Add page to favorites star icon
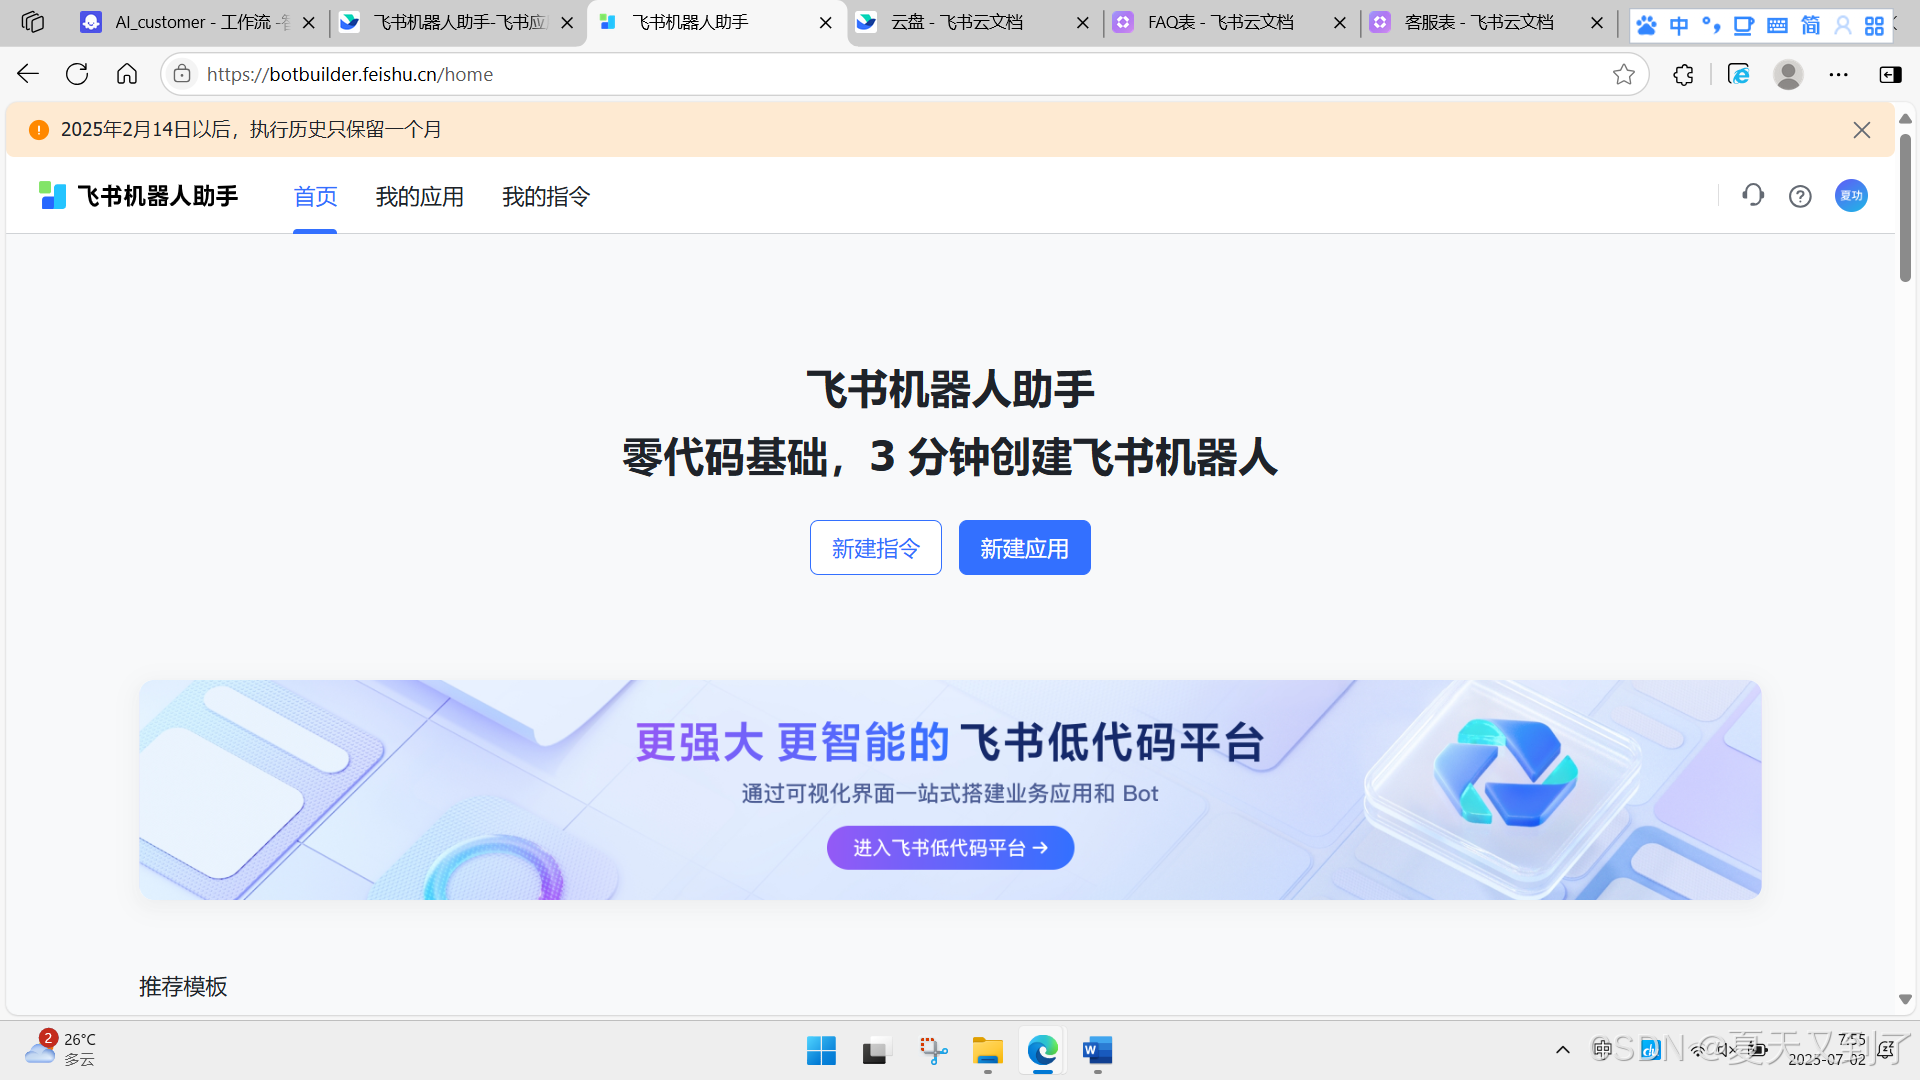The height and width of the screenshot is (1080, 1920). pyautogui.click(x=1623, y=74)
